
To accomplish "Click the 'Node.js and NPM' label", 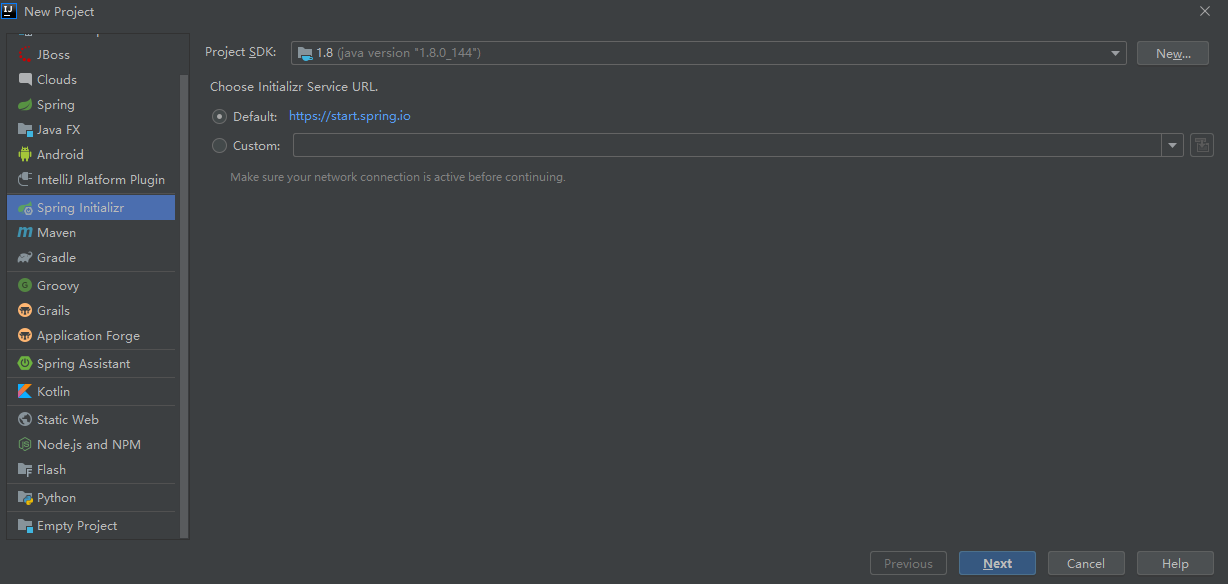I will [89, 445].
